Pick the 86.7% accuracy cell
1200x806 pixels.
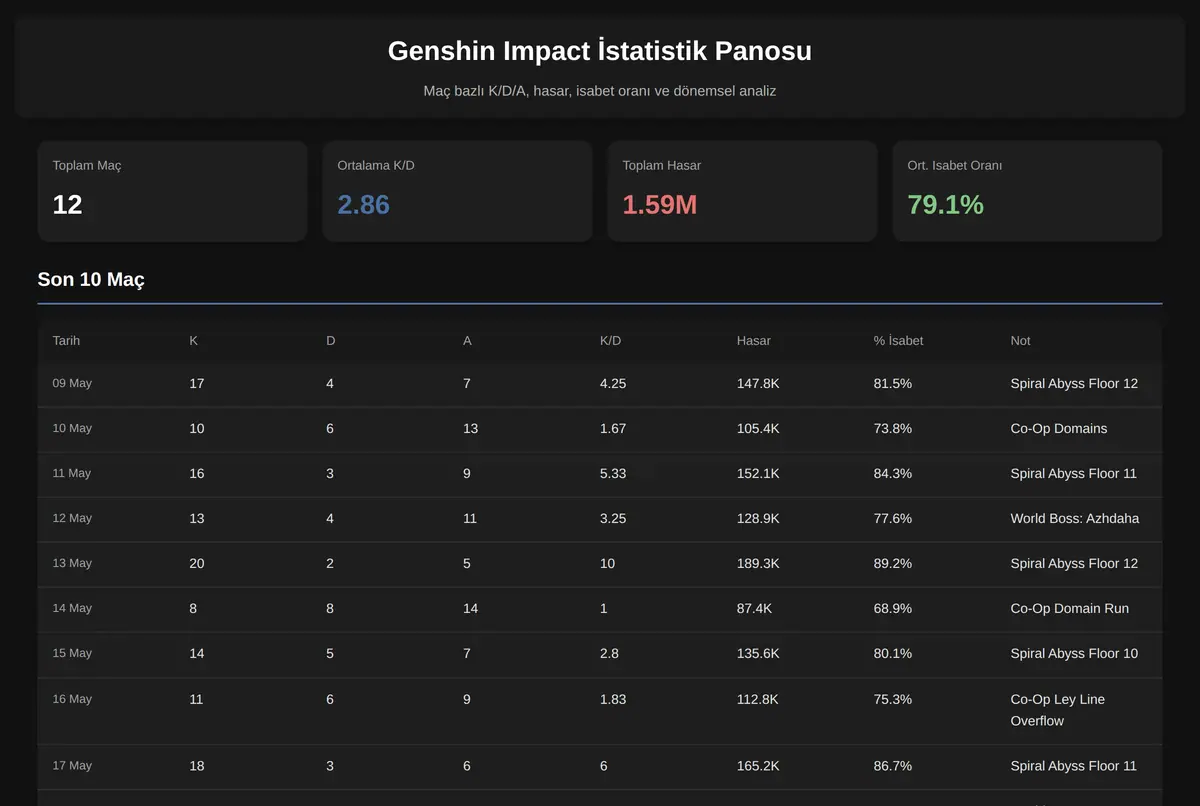[893, 766]
